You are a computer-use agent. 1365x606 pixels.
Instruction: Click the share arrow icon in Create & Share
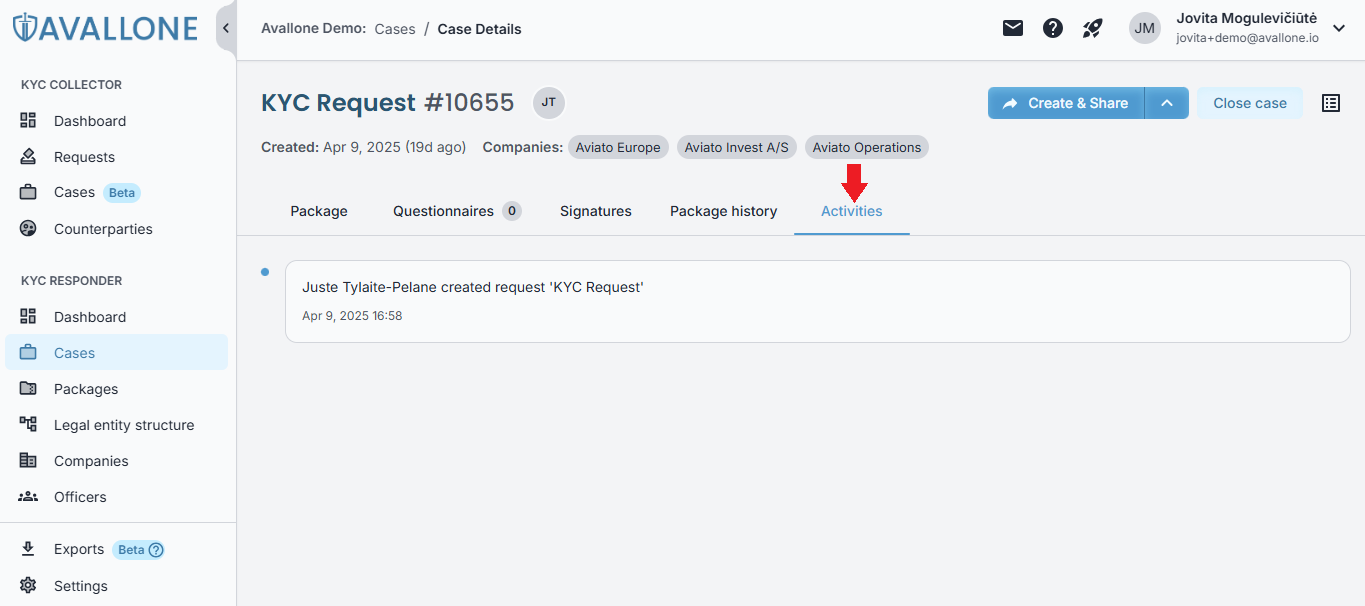click(1010, 103)
